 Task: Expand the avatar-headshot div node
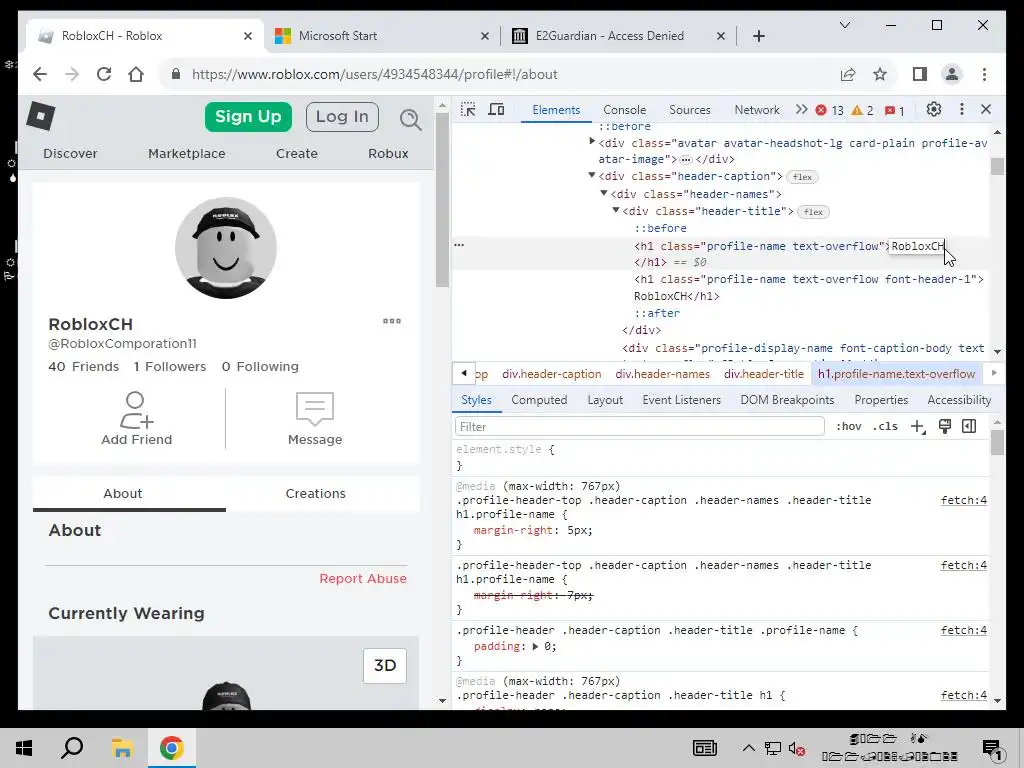592,141
